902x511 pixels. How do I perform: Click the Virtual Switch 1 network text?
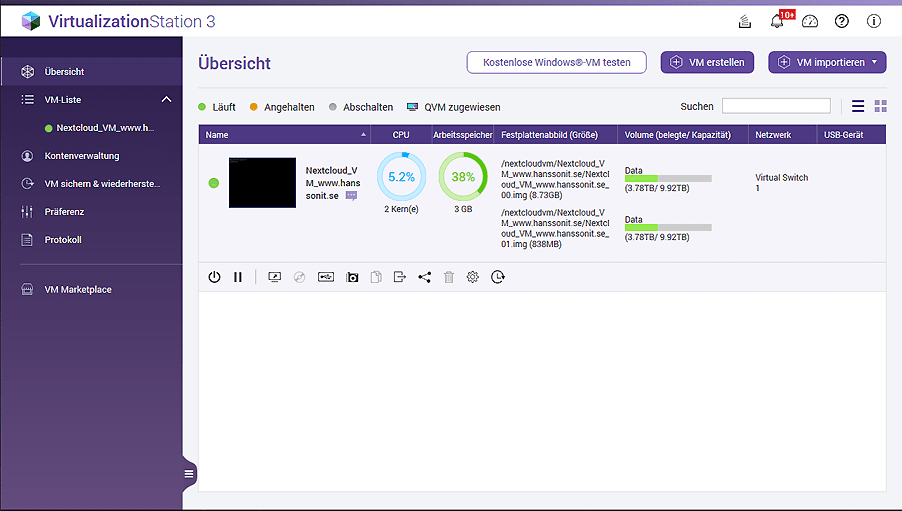tap(781, 182)
